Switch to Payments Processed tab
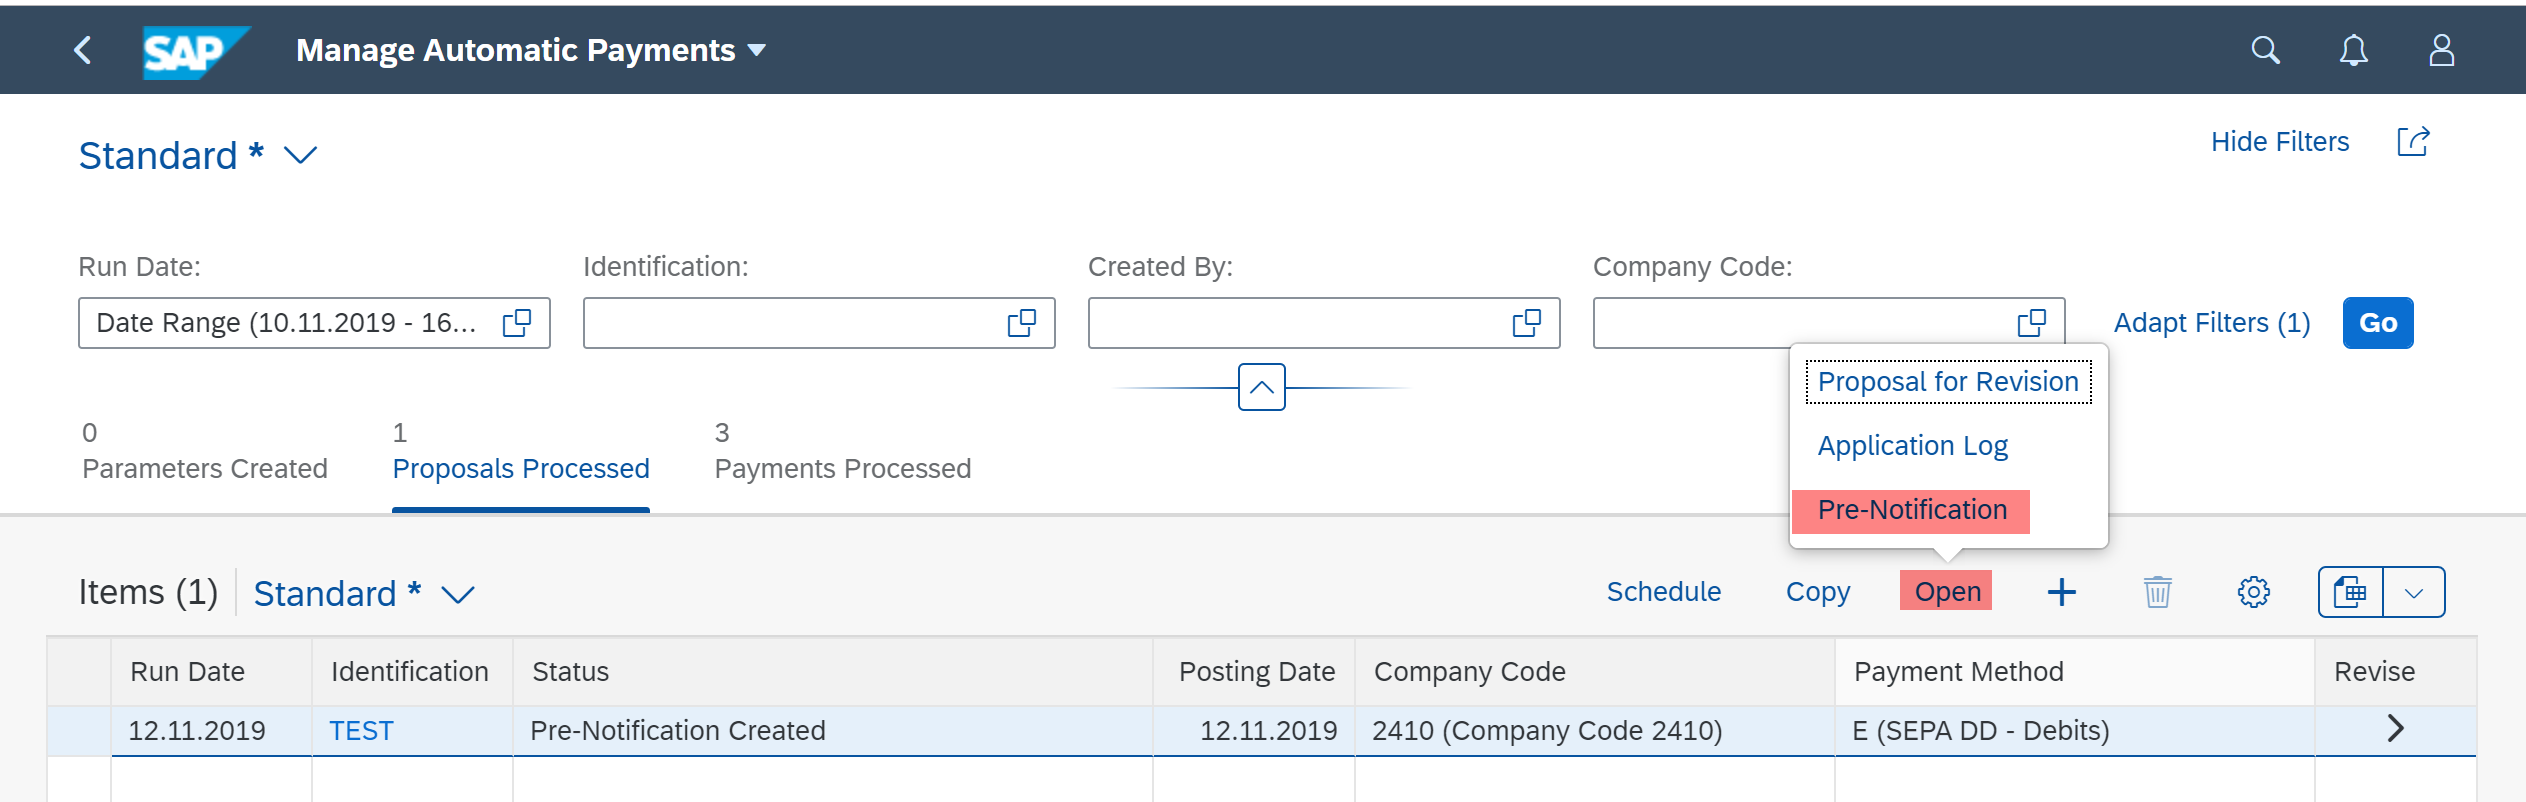 (x=842, y=451)
